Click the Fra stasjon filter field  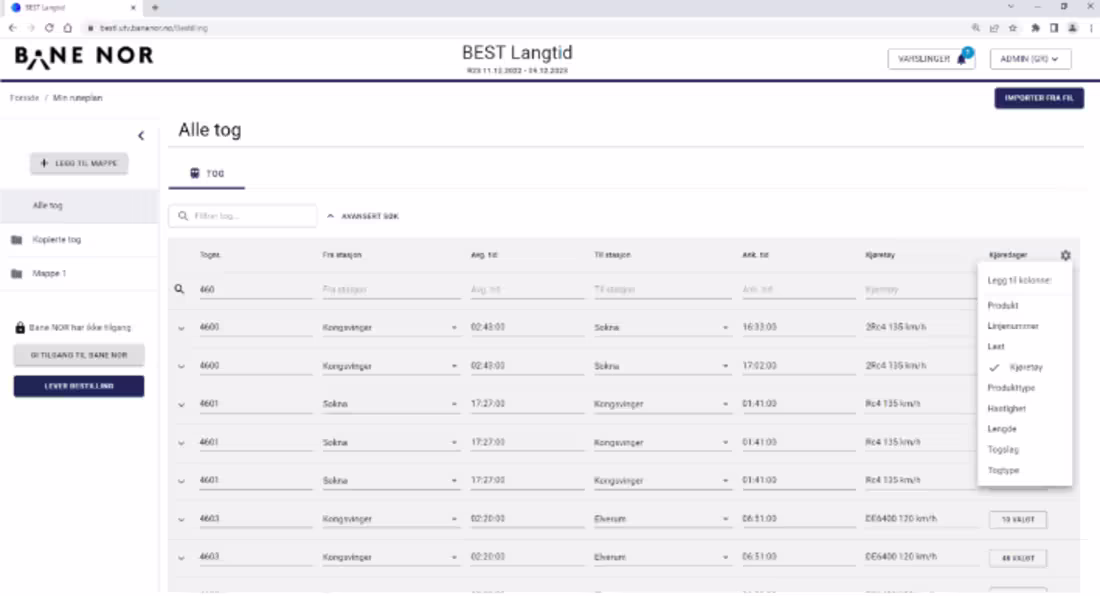pos(391,290)
